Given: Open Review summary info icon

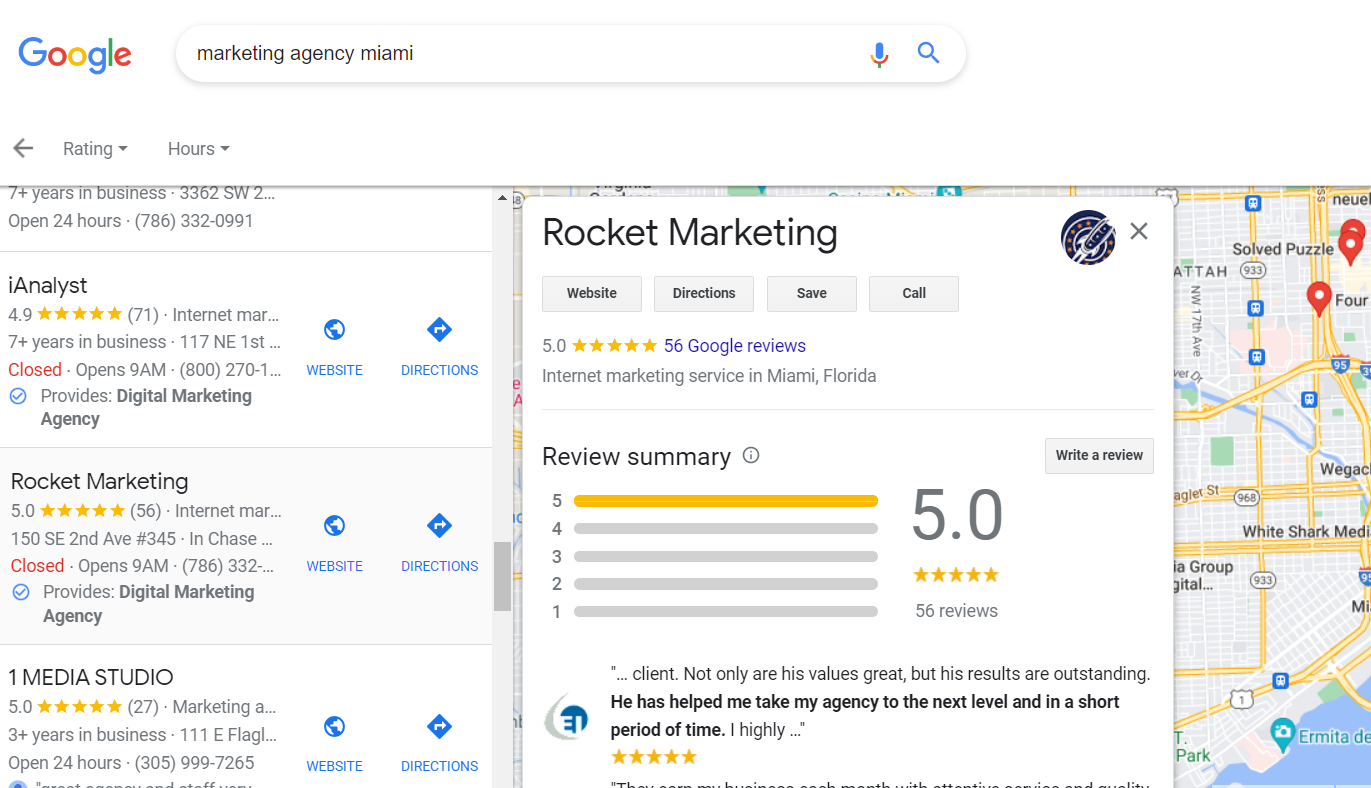Looking at the screenshot, I should point(751,456).
